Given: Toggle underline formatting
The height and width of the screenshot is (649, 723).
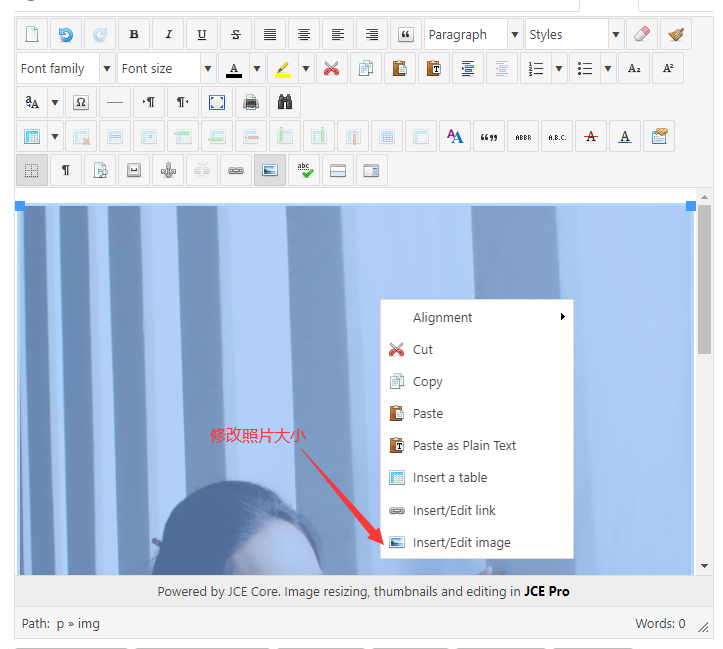Looking at the screenshot, I should [202, 35].
